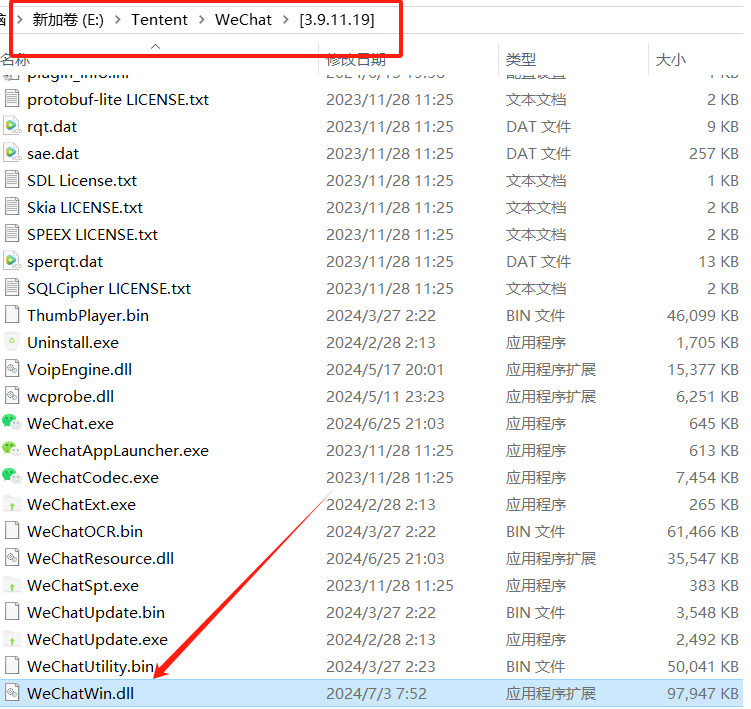Click the WechatCodec.exe green icon
This screenshot has height=709, width=751.
pos(12,477)
